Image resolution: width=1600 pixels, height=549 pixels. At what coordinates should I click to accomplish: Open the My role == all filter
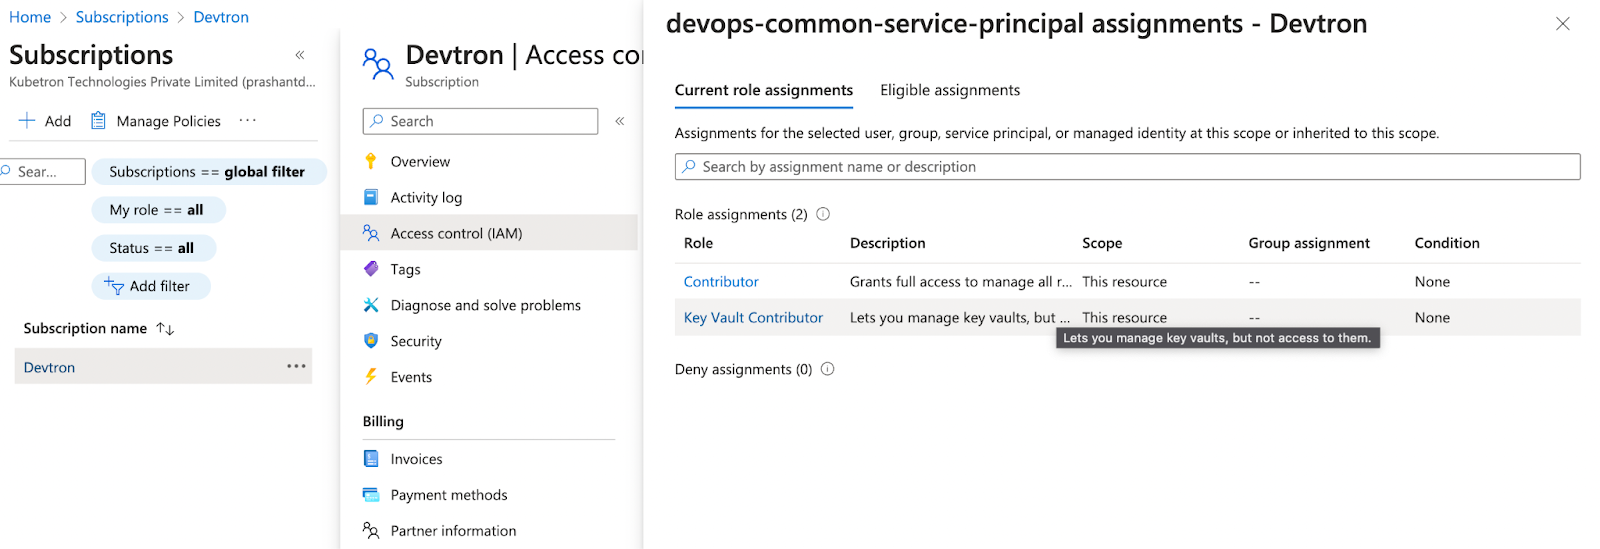tap(157, 210)
